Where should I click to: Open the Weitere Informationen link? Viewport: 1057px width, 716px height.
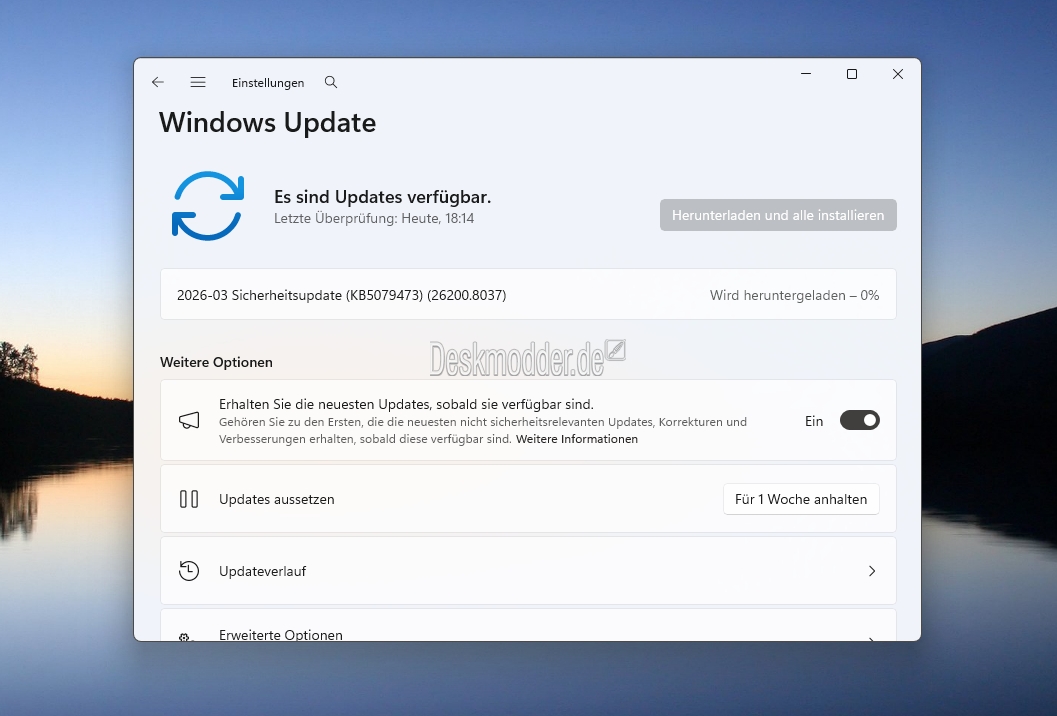(576, 439)
